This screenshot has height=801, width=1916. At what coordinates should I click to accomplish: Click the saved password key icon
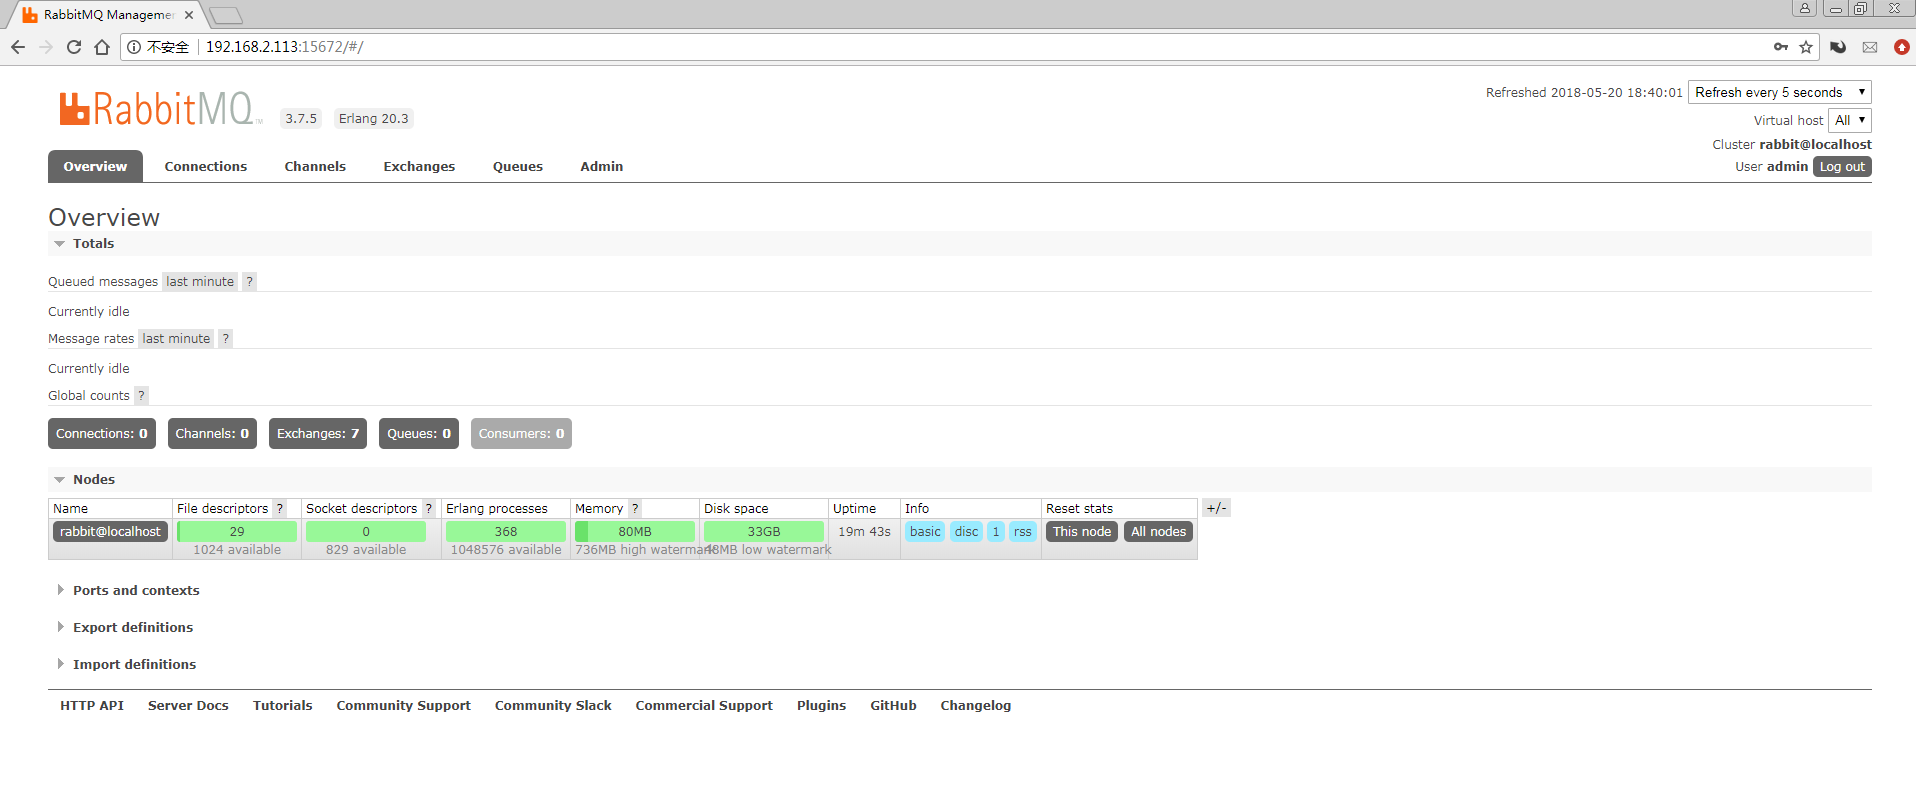coord(1780,47)
